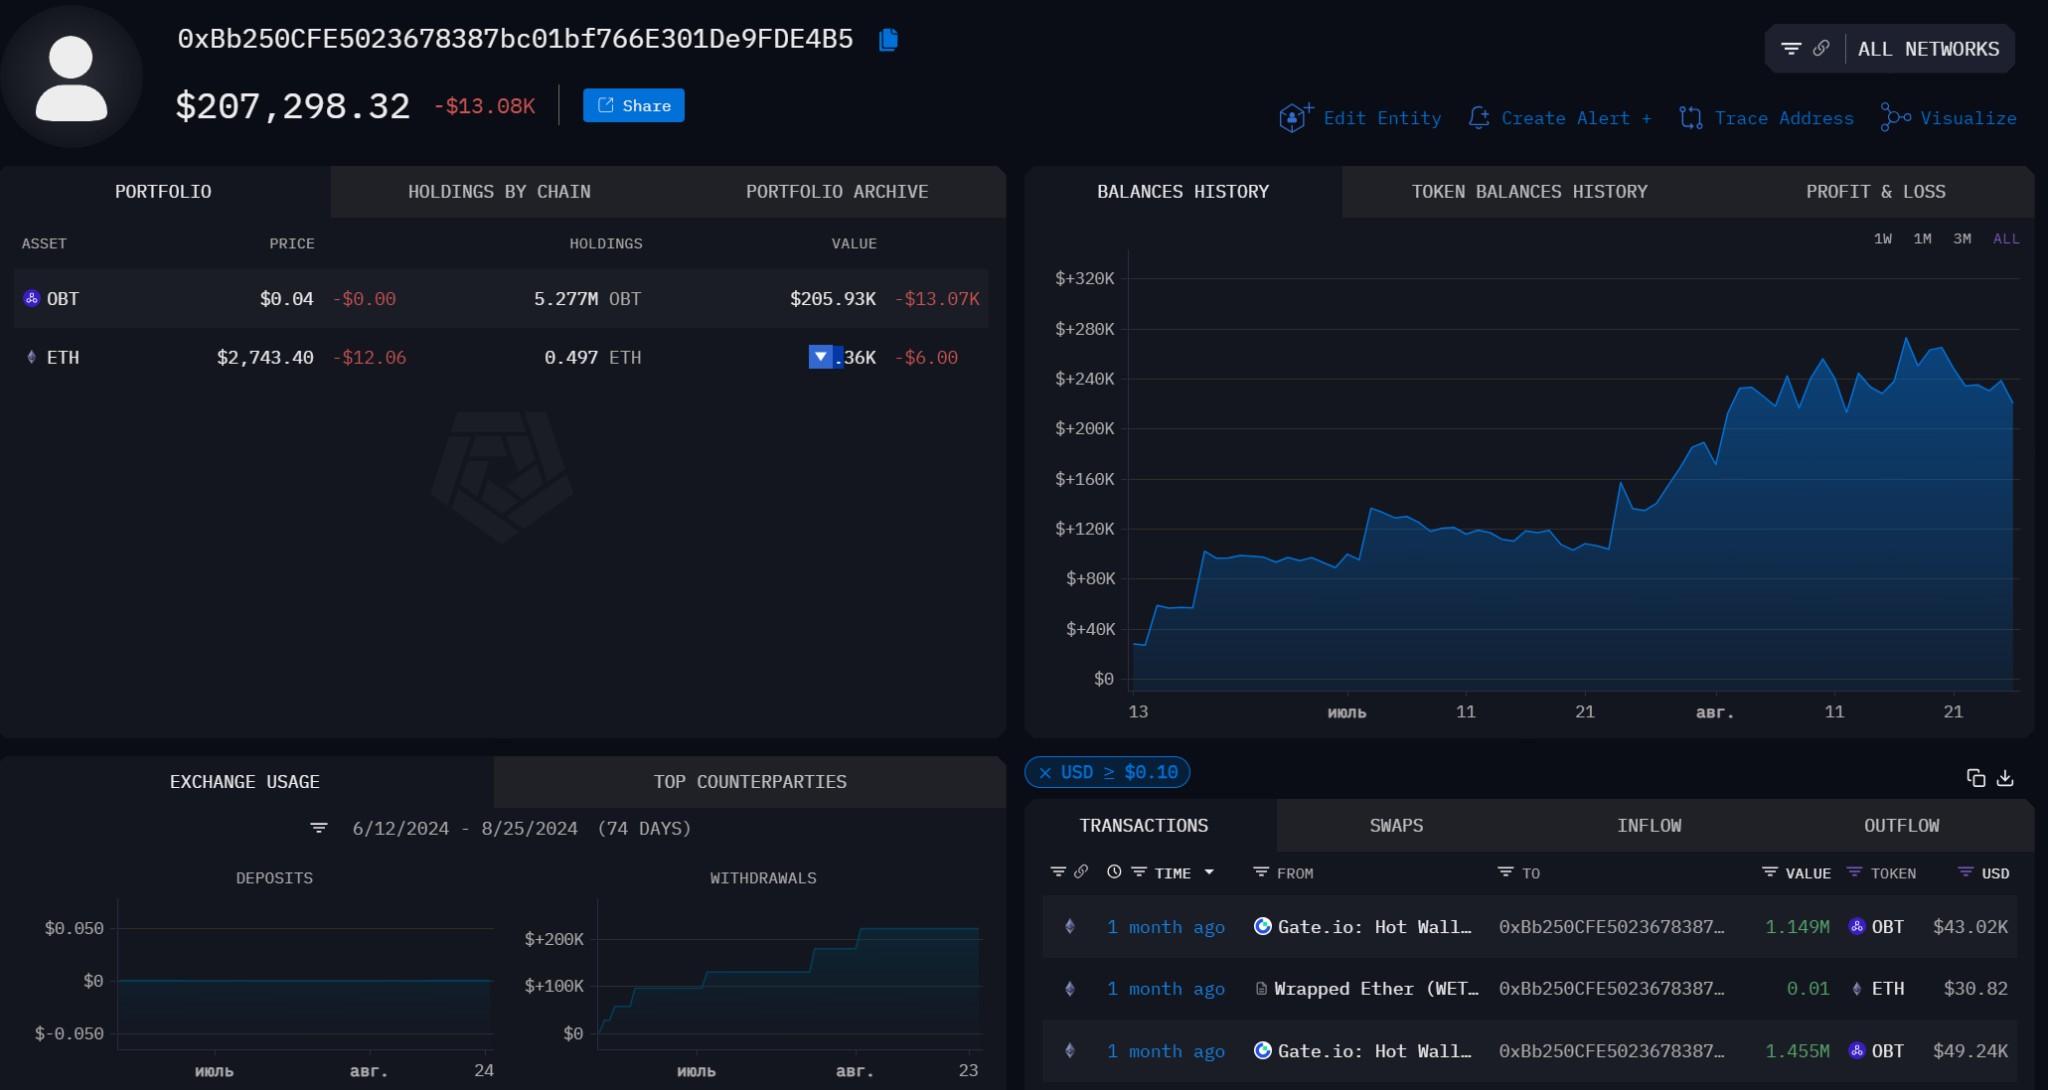Open the Visualize link
This screenshot has height=1090, width=2048.
1968,118
